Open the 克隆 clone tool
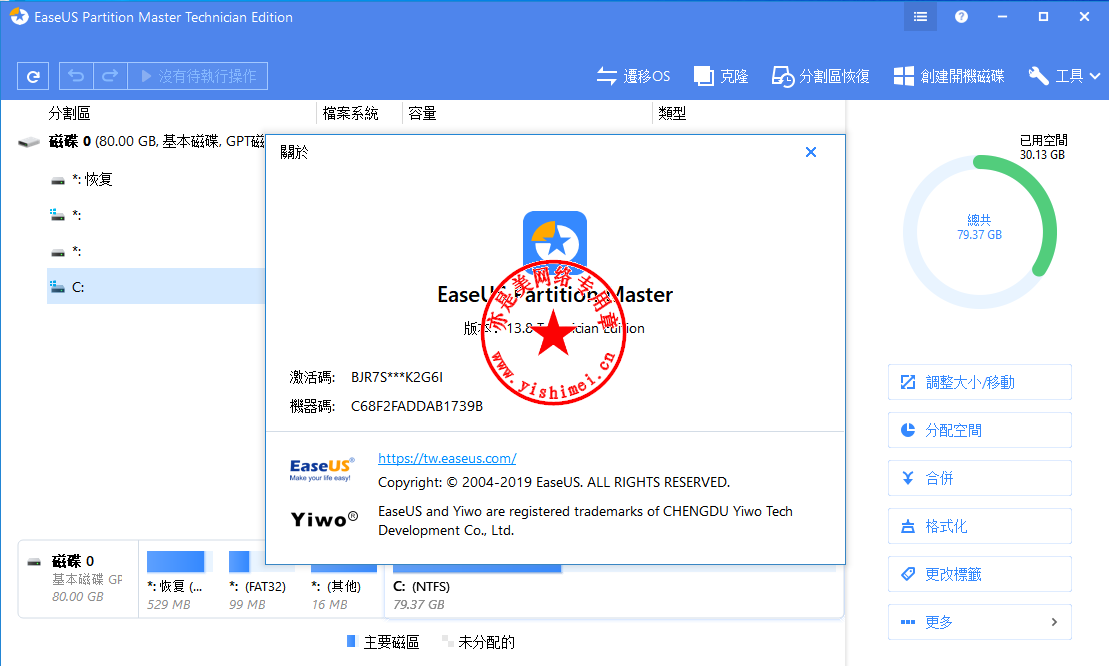The height and width of the screenshot is (666, 1109). click(721, 76)
